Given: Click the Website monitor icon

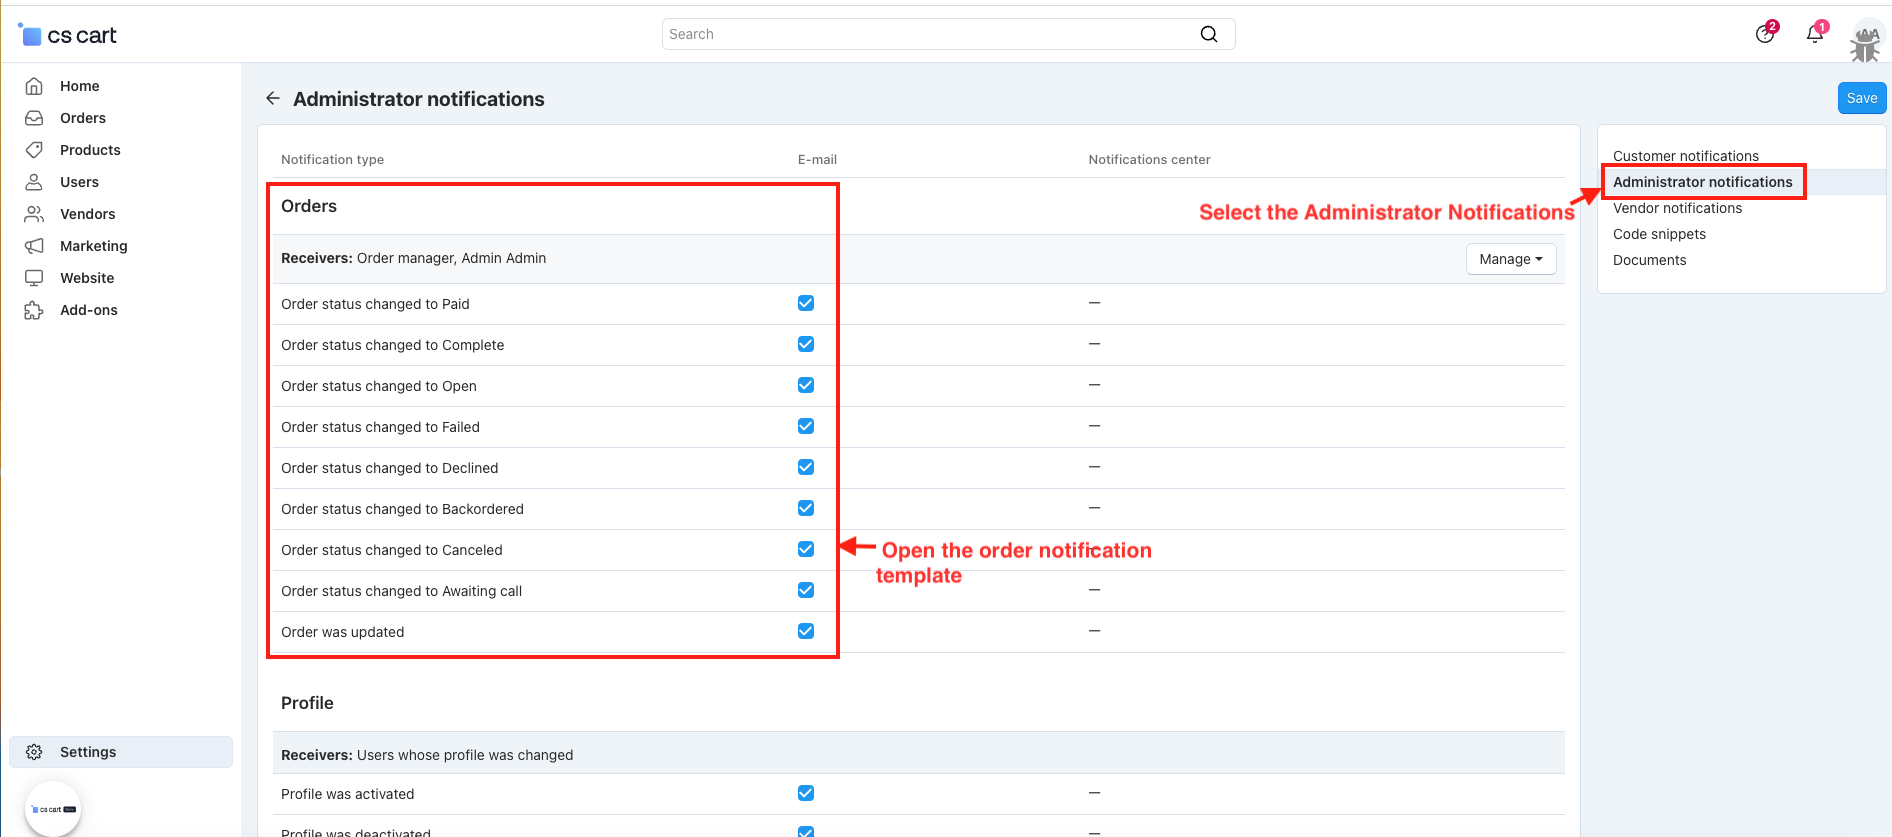Looking at the screenshot, I should [34, 278].
